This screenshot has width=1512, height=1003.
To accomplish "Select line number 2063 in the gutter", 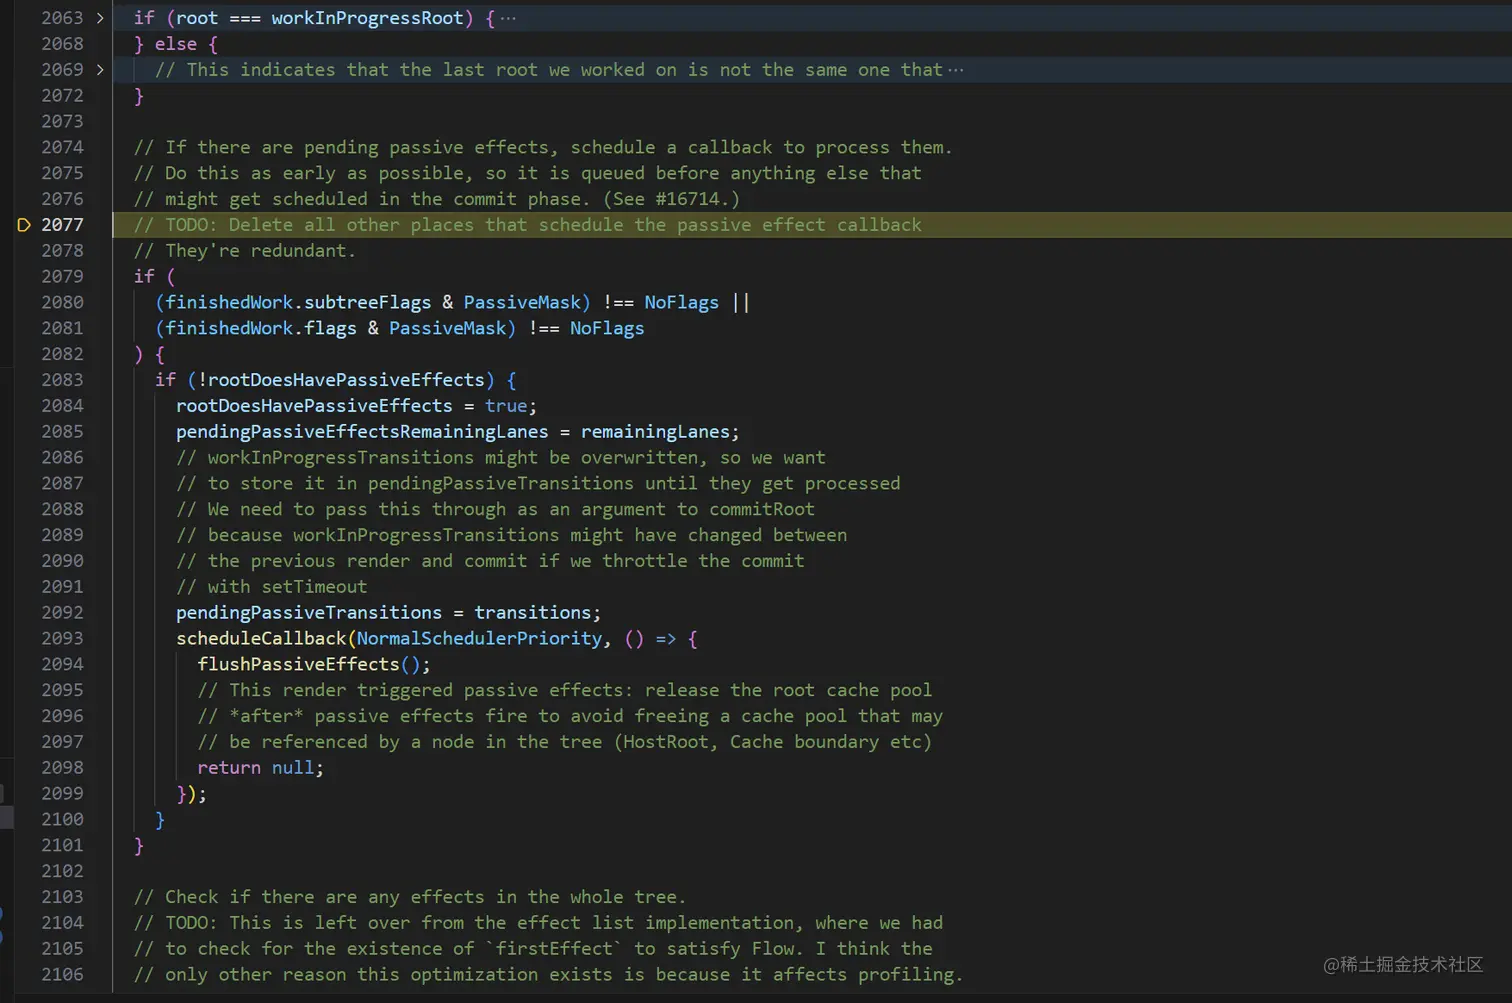I will [x=62, y=18].
